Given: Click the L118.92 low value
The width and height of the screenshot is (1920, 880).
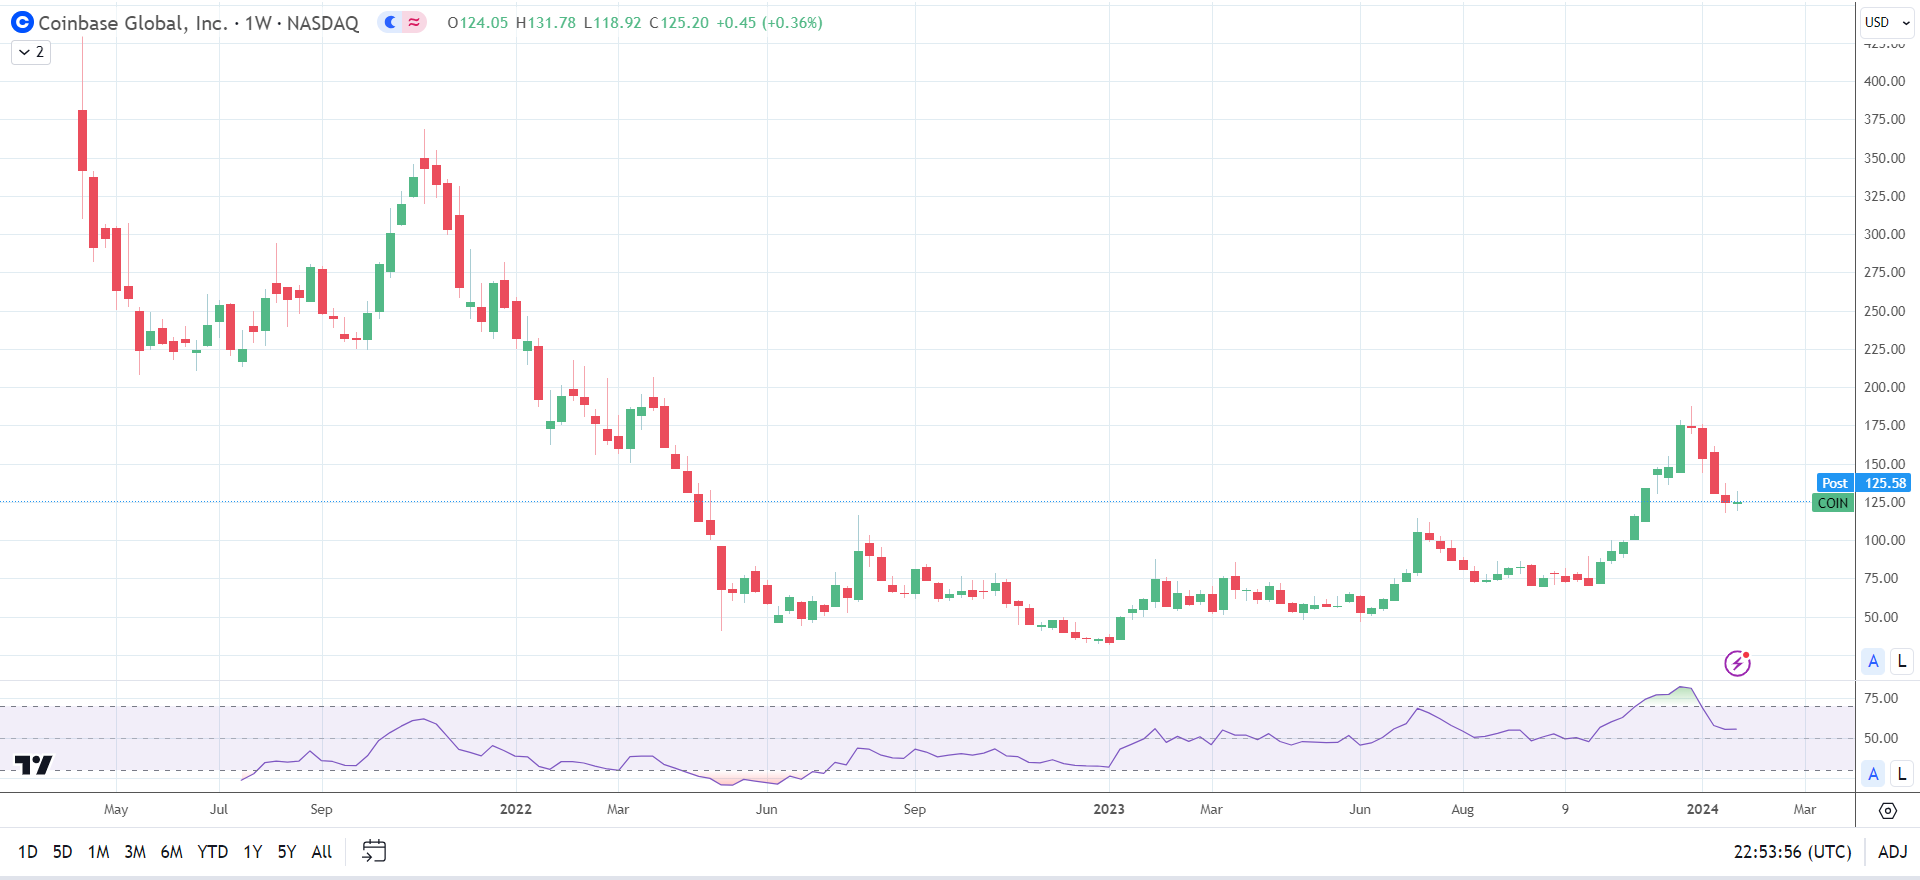Looking at the screenshot, I should [x=612, y=22].
